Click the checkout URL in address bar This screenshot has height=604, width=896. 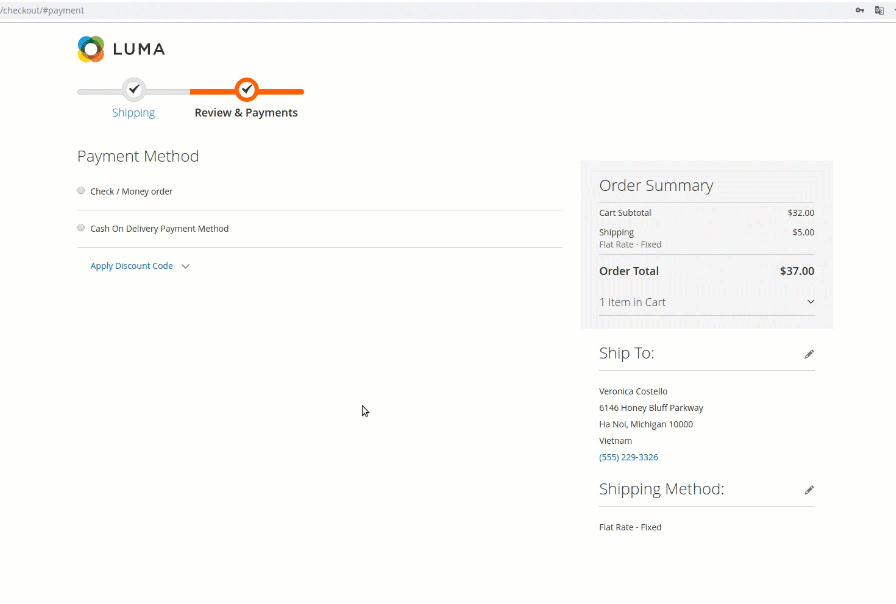42,10
